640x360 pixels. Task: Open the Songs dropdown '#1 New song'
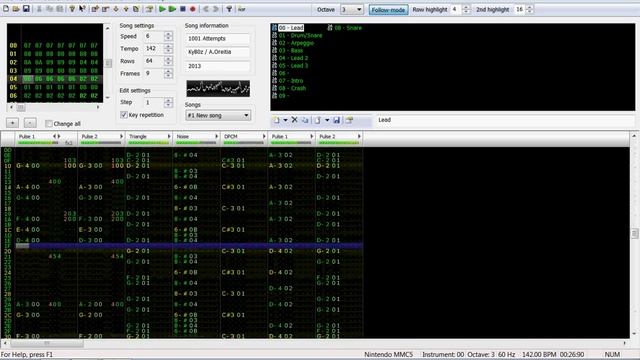click(x=218, y=116)
